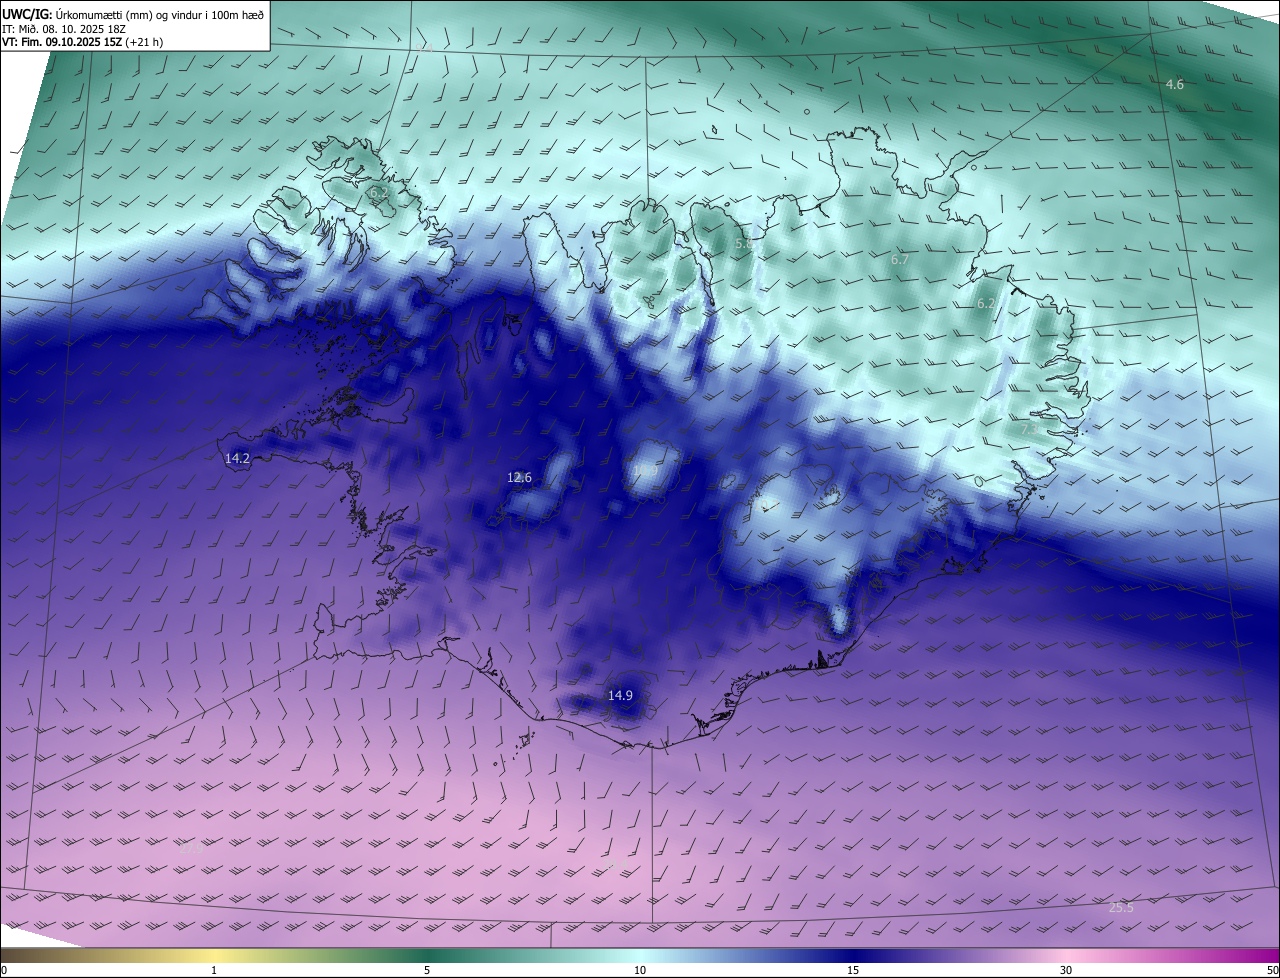The height and width of the screenshot is (978, 1280).
Task: Click the 5 tick on the color scale
Action: tap(427, 970)
